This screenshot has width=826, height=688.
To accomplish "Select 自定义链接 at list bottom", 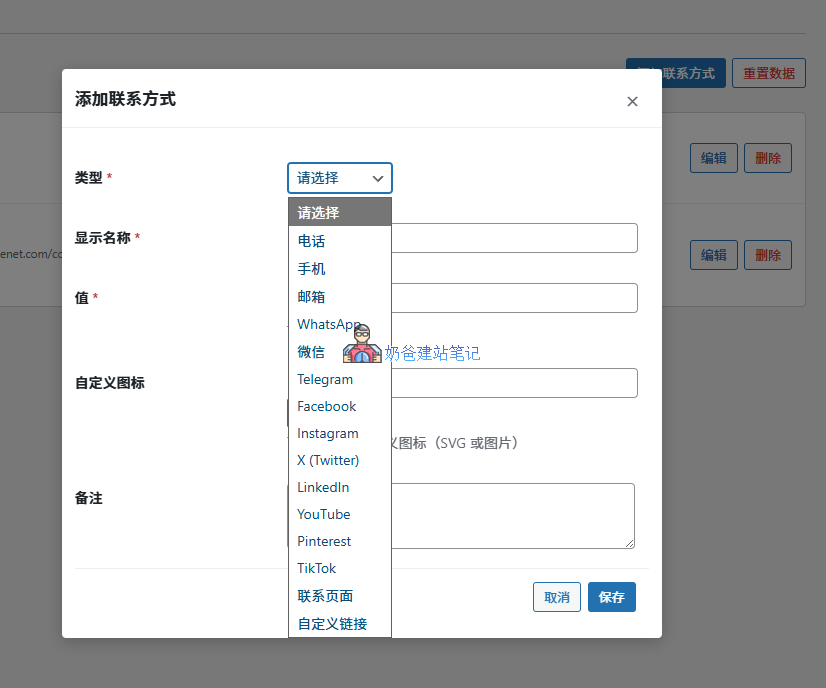I will 332,624.
